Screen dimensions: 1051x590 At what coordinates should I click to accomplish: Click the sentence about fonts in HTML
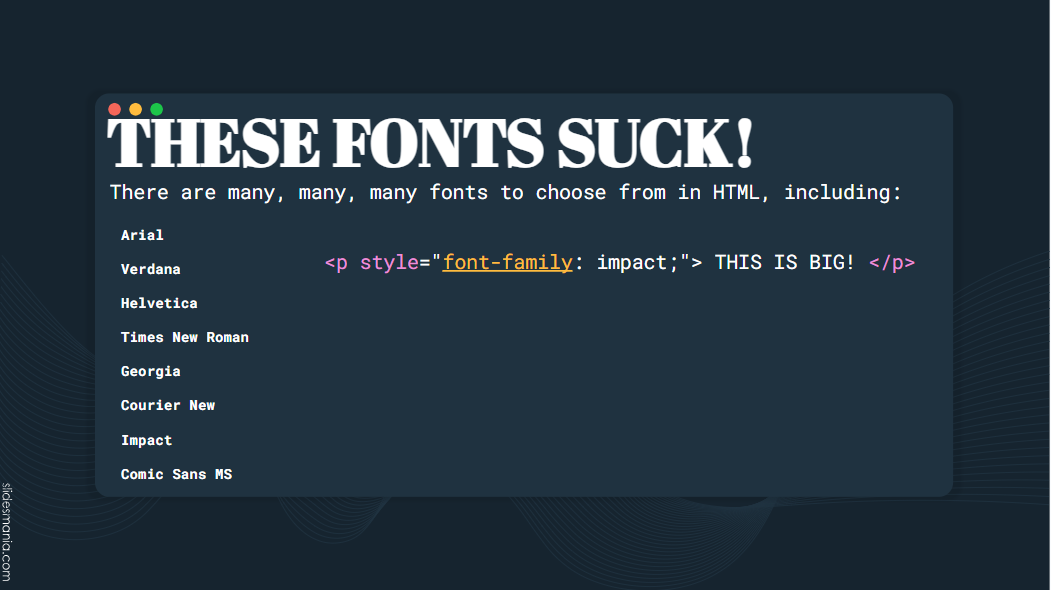505,192
